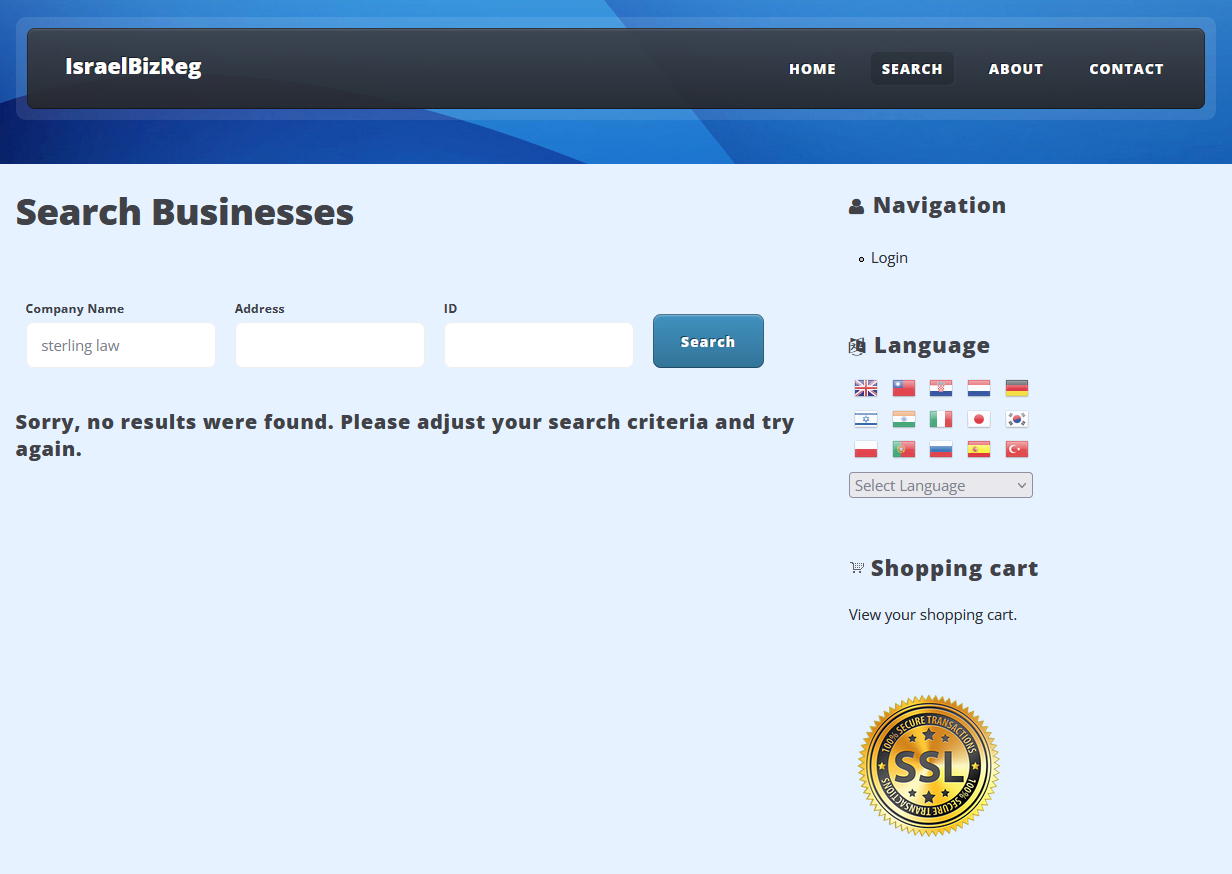Viewport: 1232px width, 874px height.
Task: Focus the Company Name input field
Action: click(x=121, y=345)
